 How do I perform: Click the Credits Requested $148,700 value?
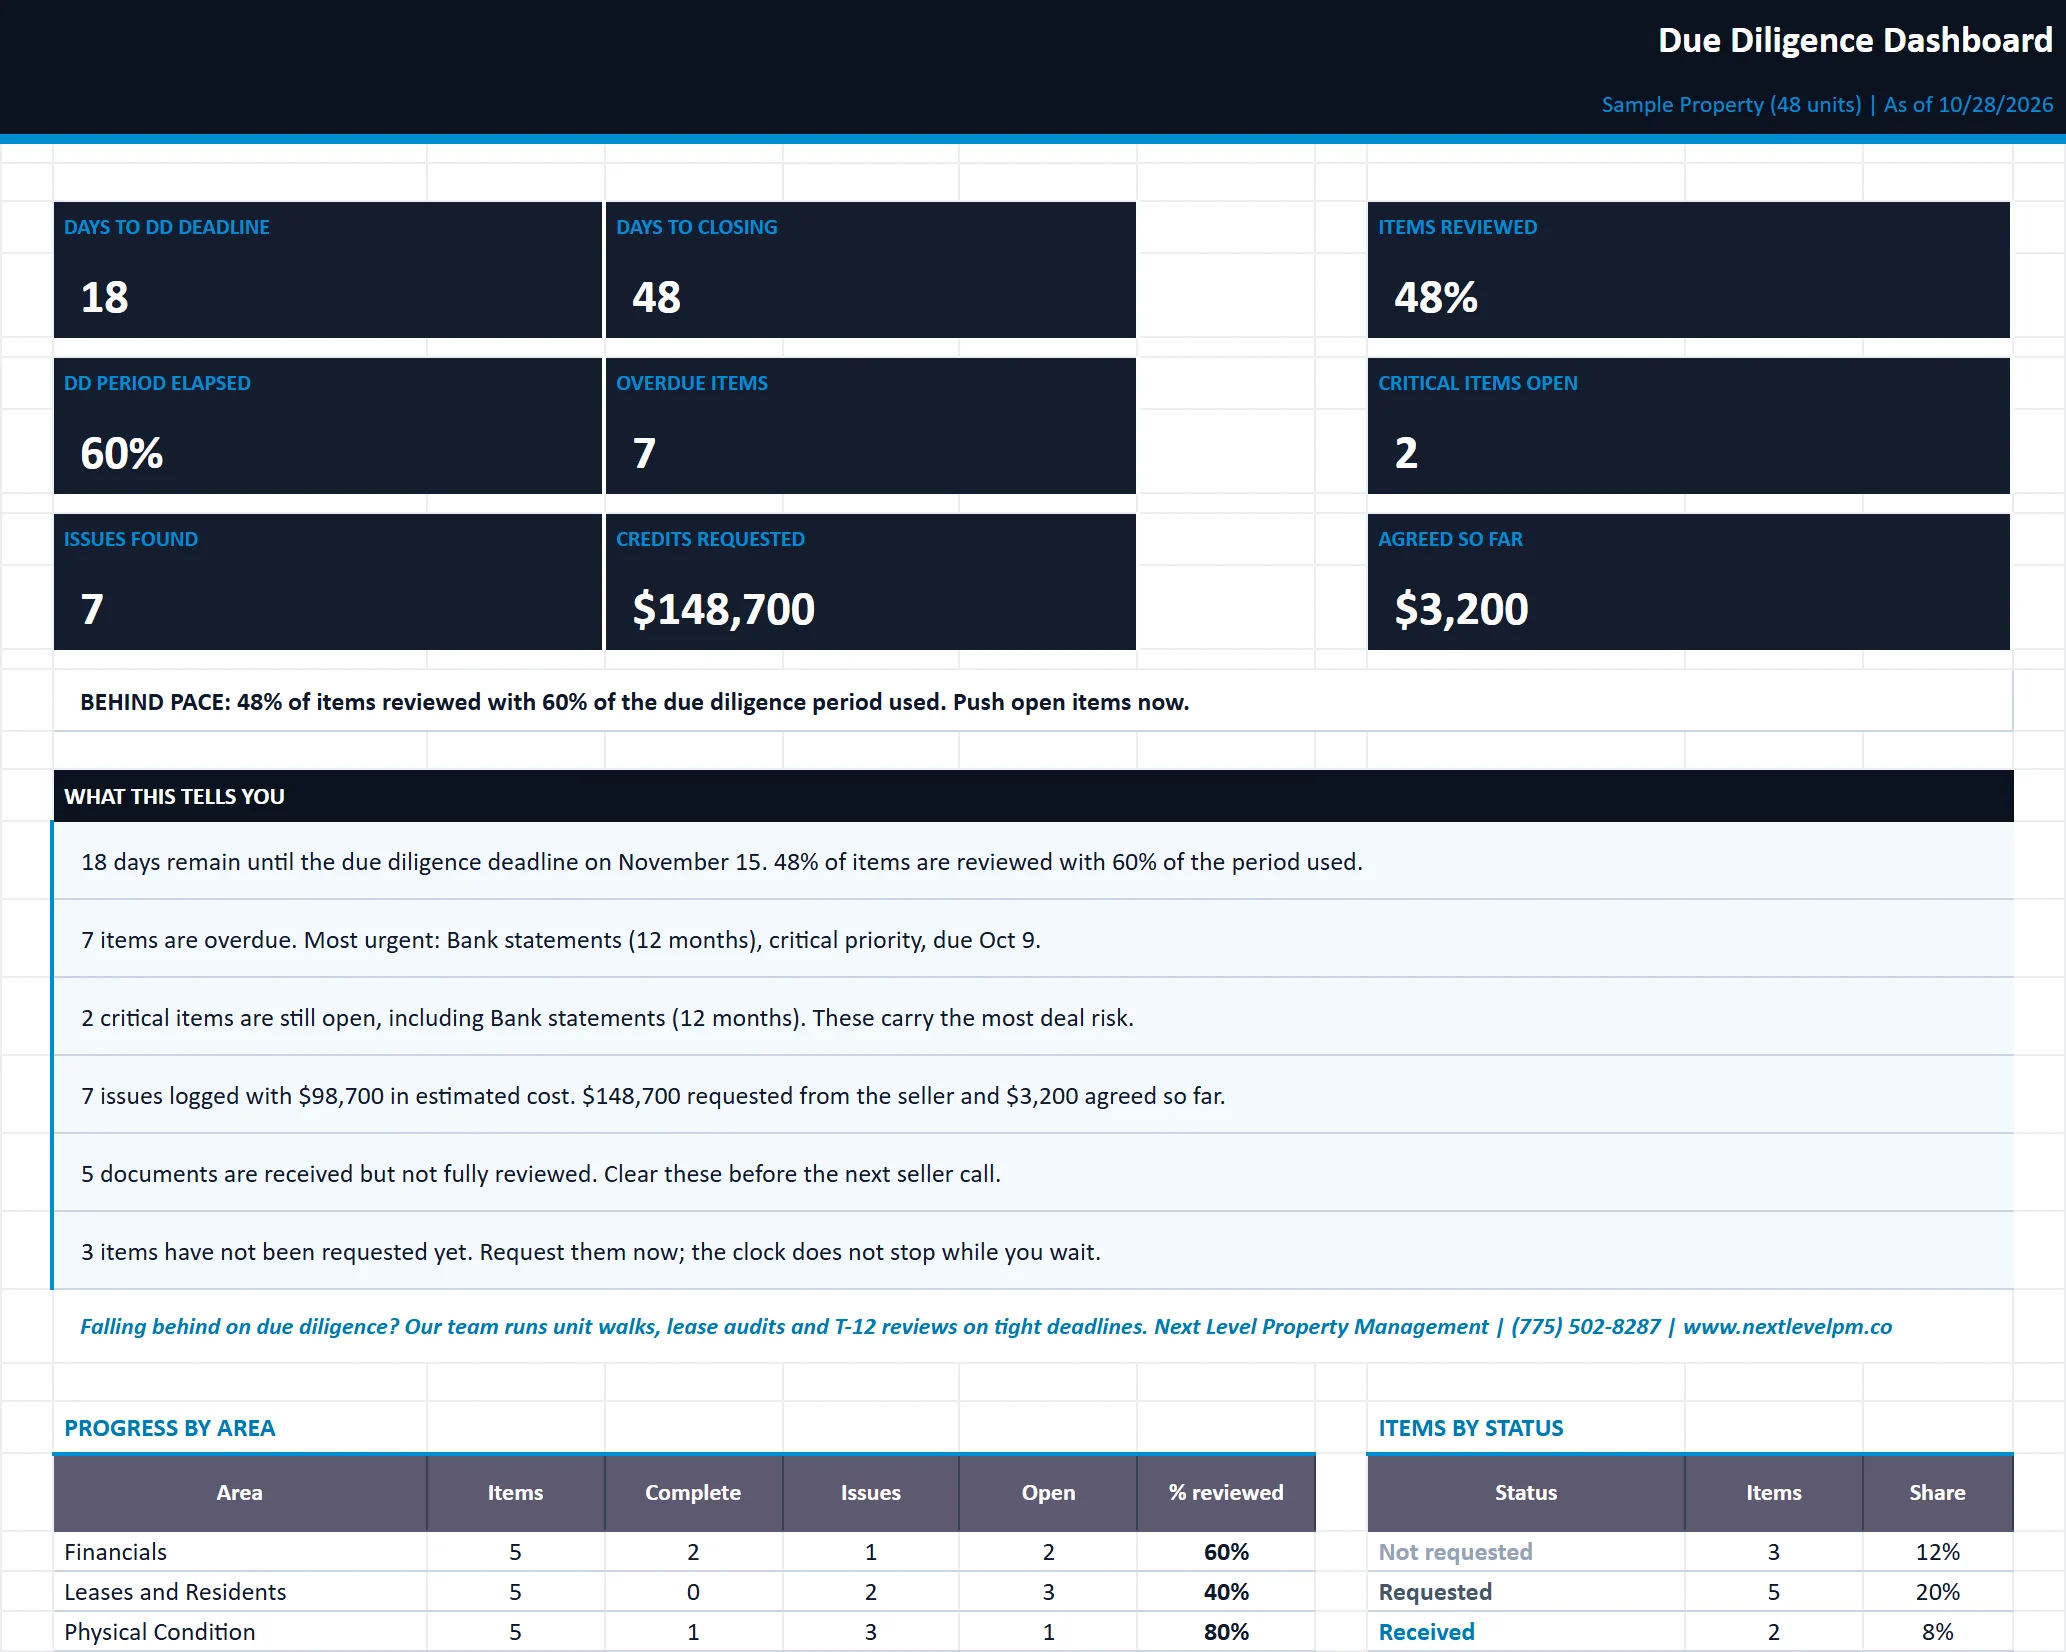click(x=724, y=609)
